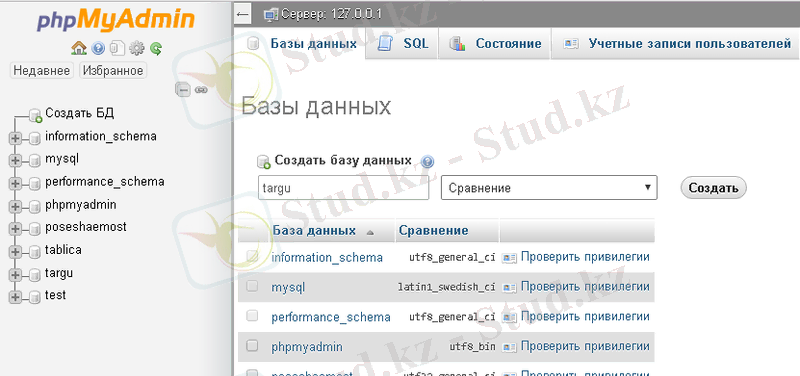Open phpmyadmin database link in the table
The image size is (800, 376).
click(x=307, y=347)
